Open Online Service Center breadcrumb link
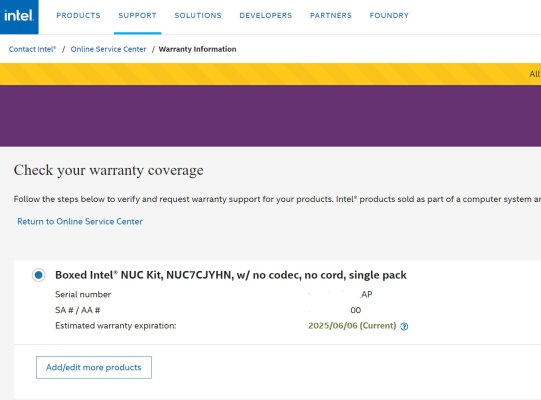This screenshot has width=541, height=400. coord(108,49)
